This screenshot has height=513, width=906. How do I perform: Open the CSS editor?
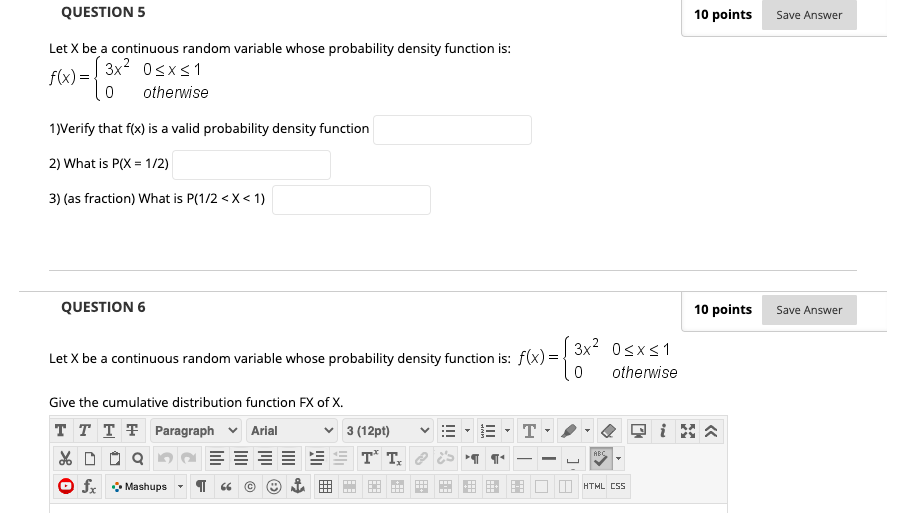click(x=618, y=486)
